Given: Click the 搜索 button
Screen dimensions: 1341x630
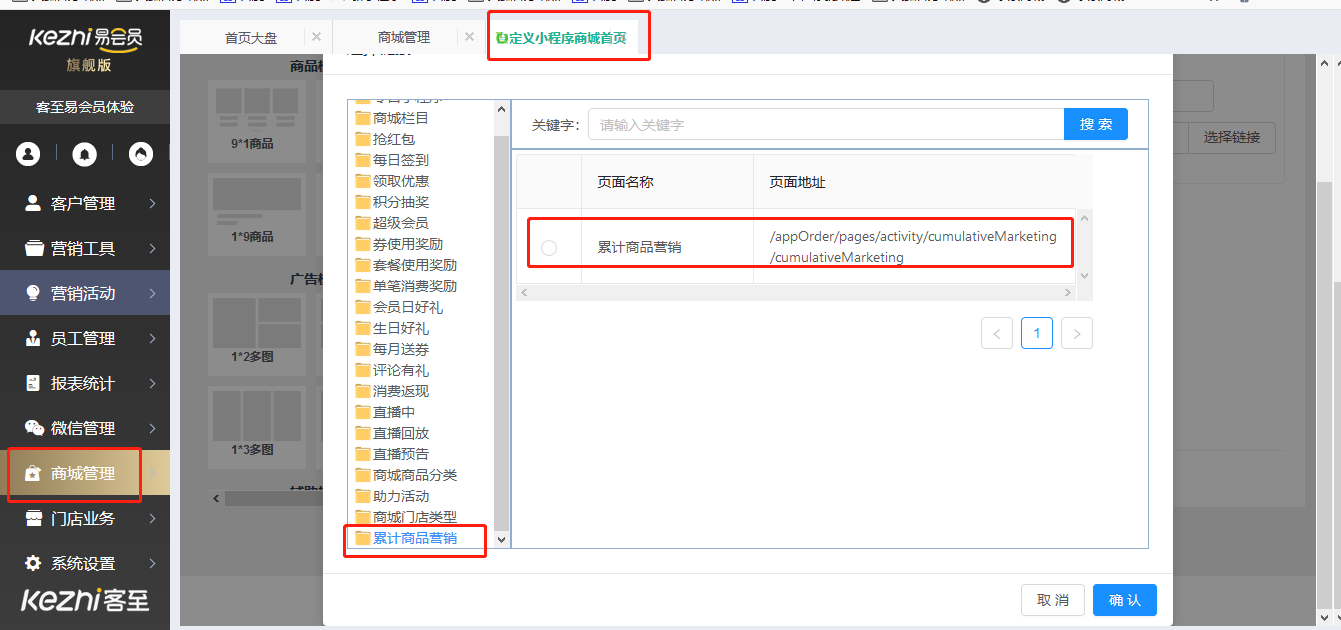Looking at the screenshot, I should coord(1096,124).
